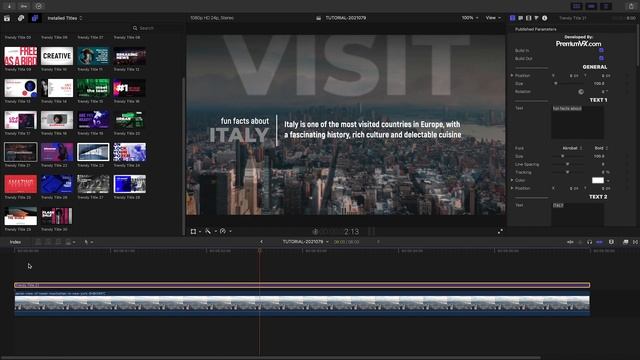The width and height of the screenshot is (640, 360).
Task: Toggle the browser panel layout button
Action: coord(576,6)
